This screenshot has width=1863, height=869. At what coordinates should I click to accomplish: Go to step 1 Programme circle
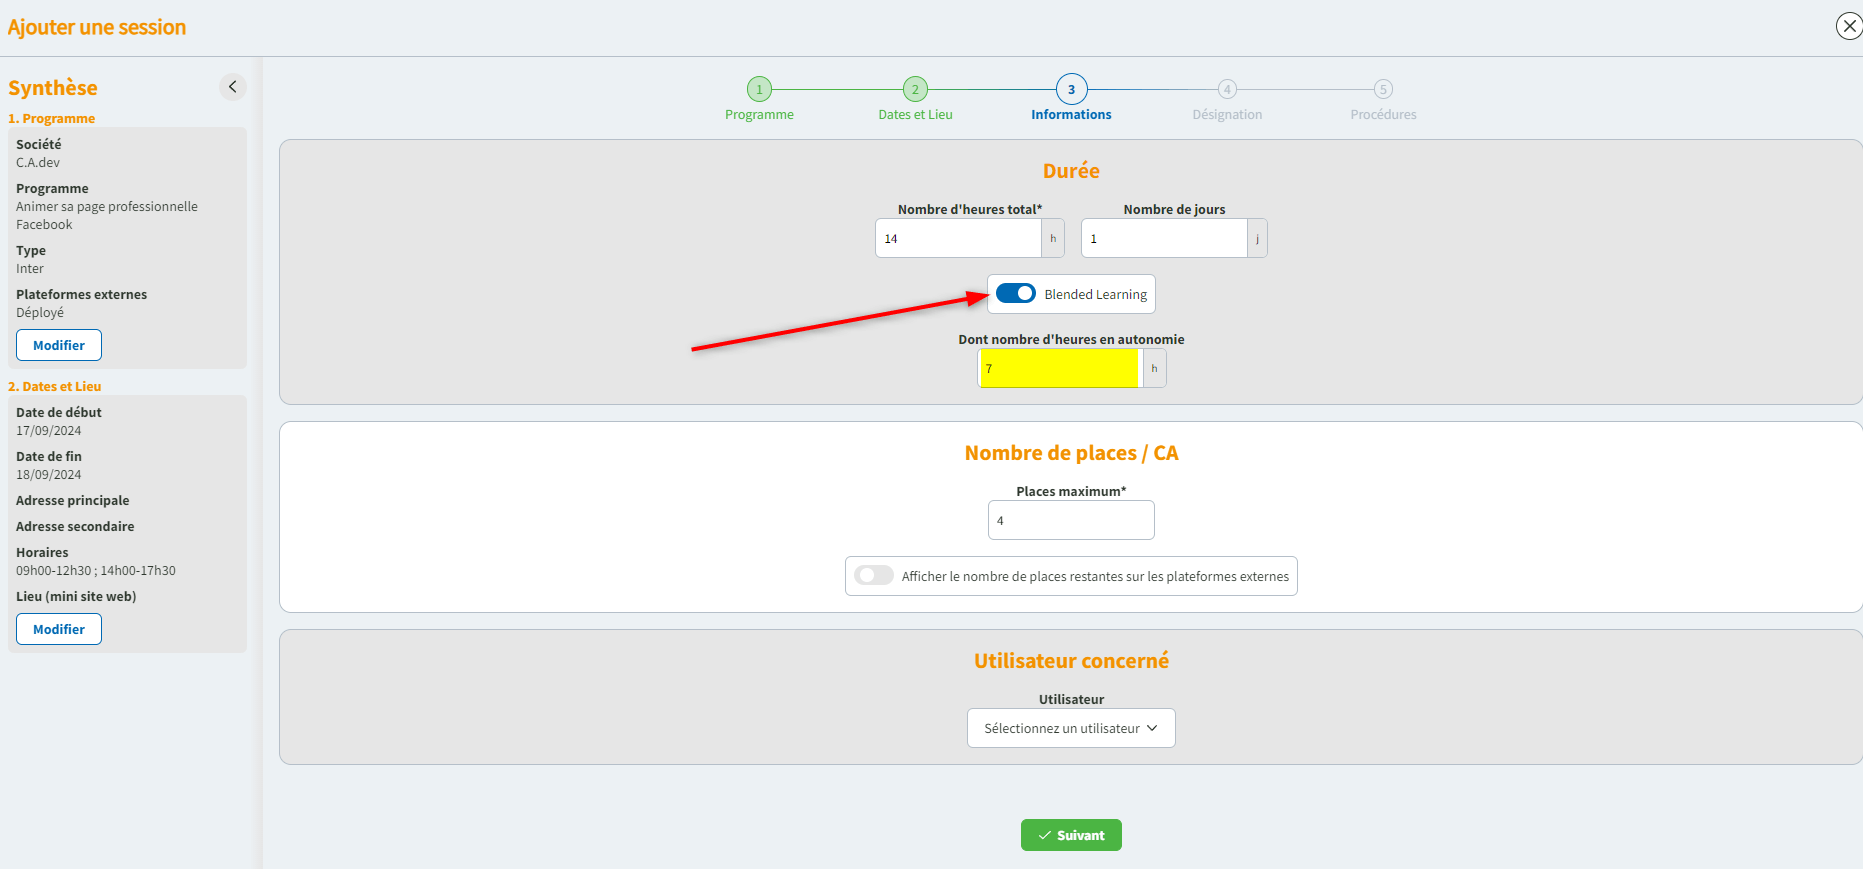click(759, 90)
